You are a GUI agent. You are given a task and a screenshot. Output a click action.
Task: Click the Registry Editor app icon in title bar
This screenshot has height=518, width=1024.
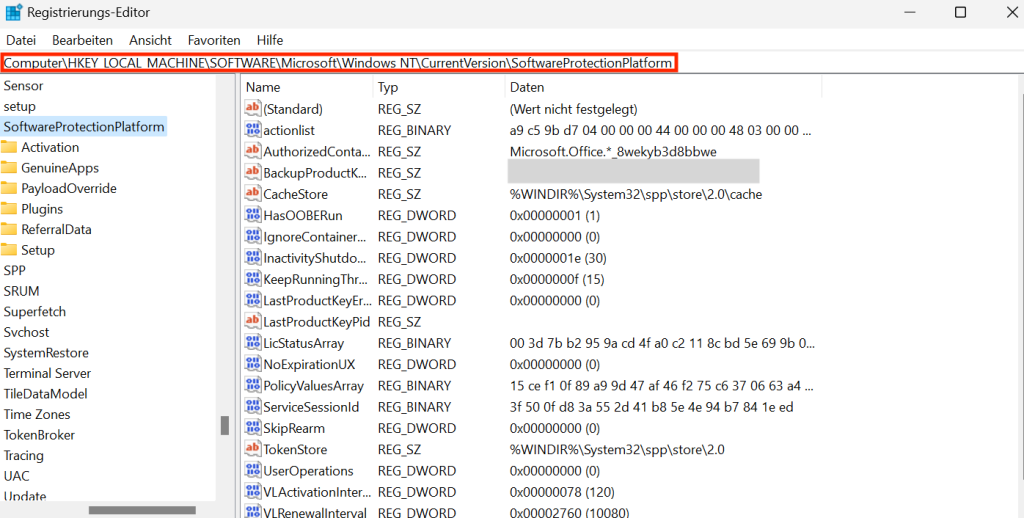click(14, 12)
